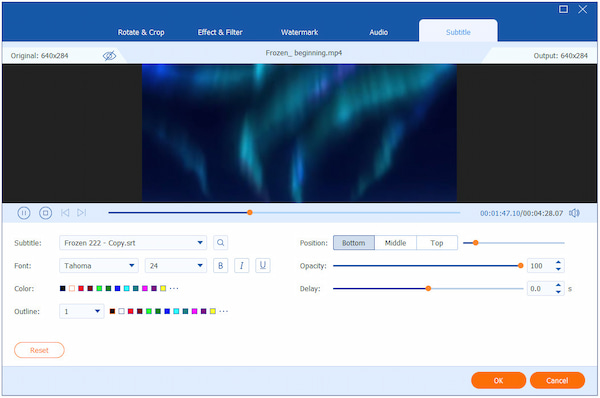Click the Opacity slider track
This screenshot has width=600, height=398.
click(428, 266)
